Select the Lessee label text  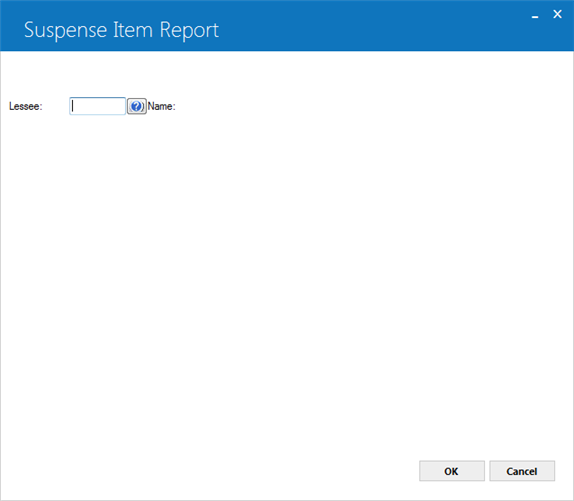(26, 106)
